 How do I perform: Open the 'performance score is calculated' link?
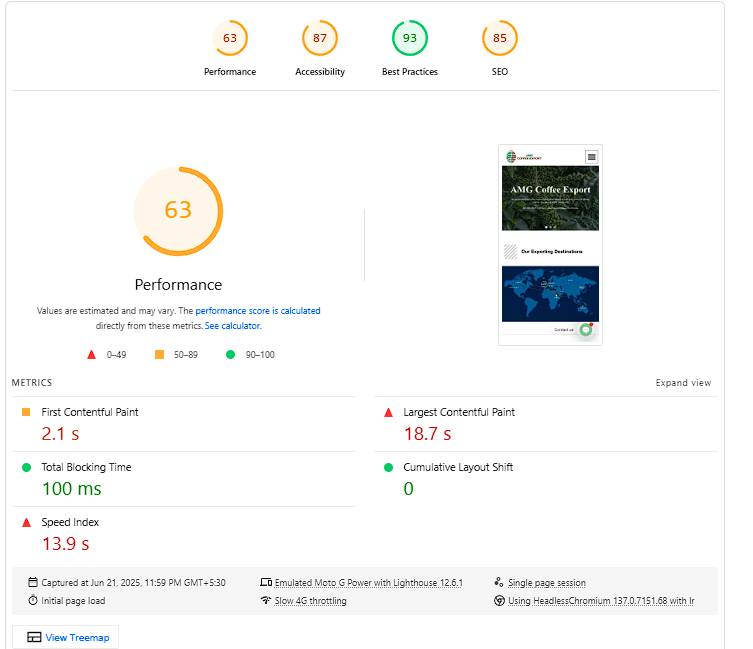coord(258,311)
